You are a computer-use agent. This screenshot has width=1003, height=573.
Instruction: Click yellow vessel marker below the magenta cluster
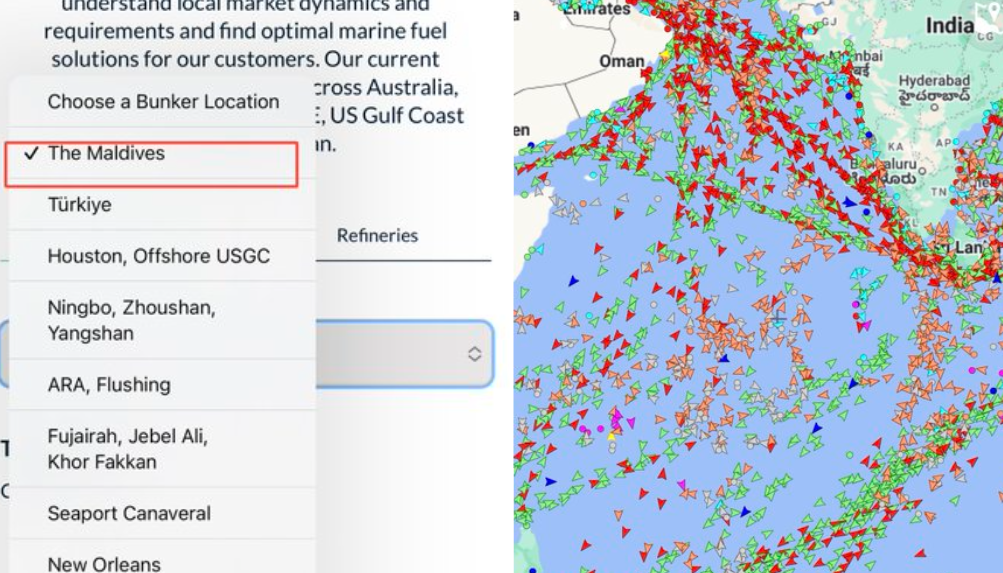tap(612, 436)
